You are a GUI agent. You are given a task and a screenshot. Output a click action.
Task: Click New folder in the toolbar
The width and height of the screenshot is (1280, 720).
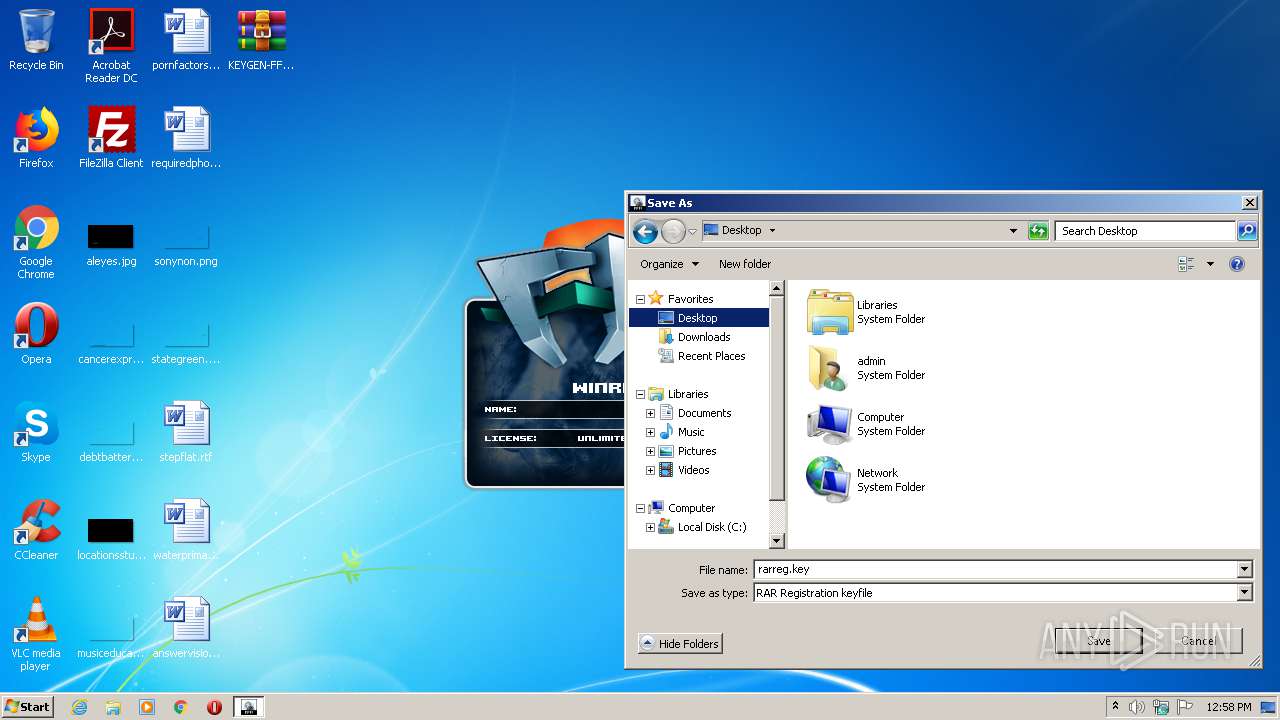click(x=745, y=264)
